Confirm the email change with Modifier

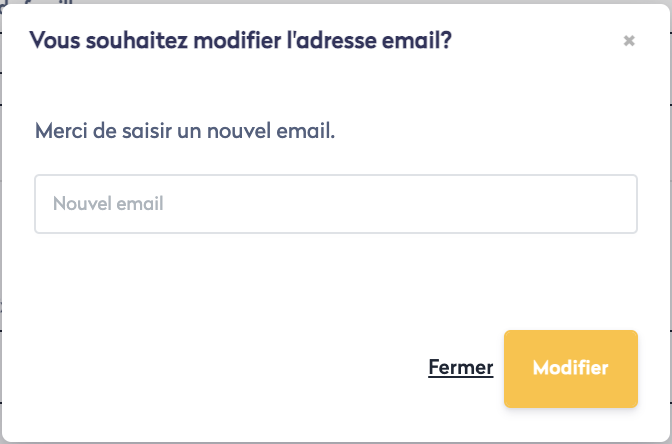[x=570, y=368]
